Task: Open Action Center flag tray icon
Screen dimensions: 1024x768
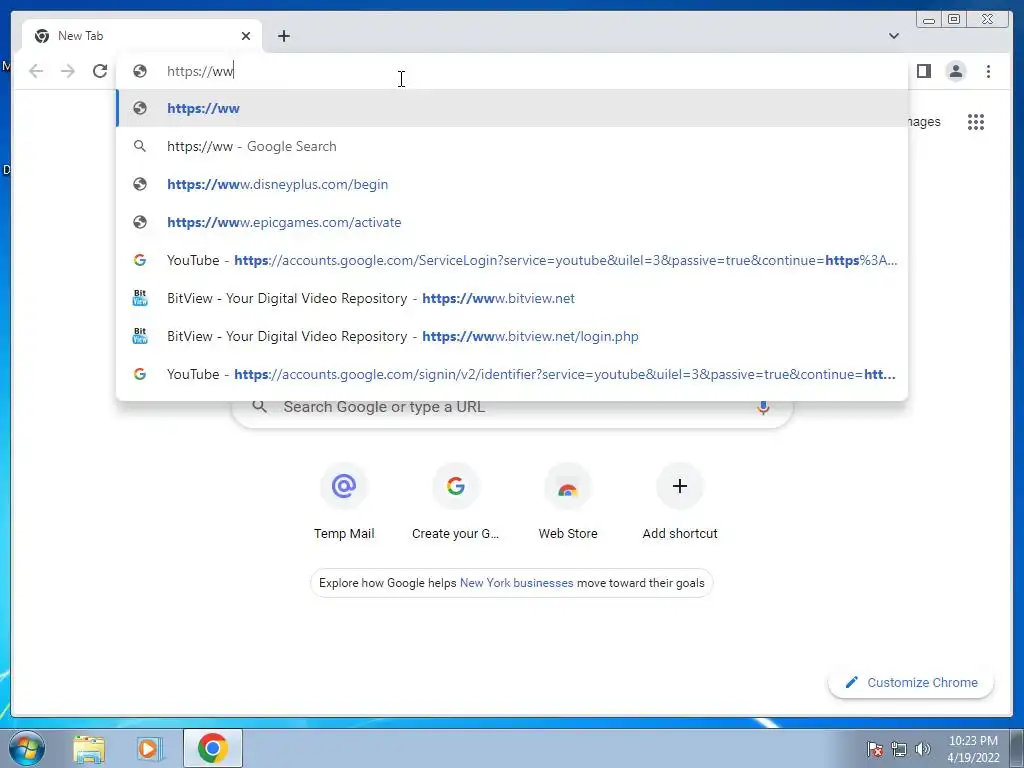Action: point(875,749)
